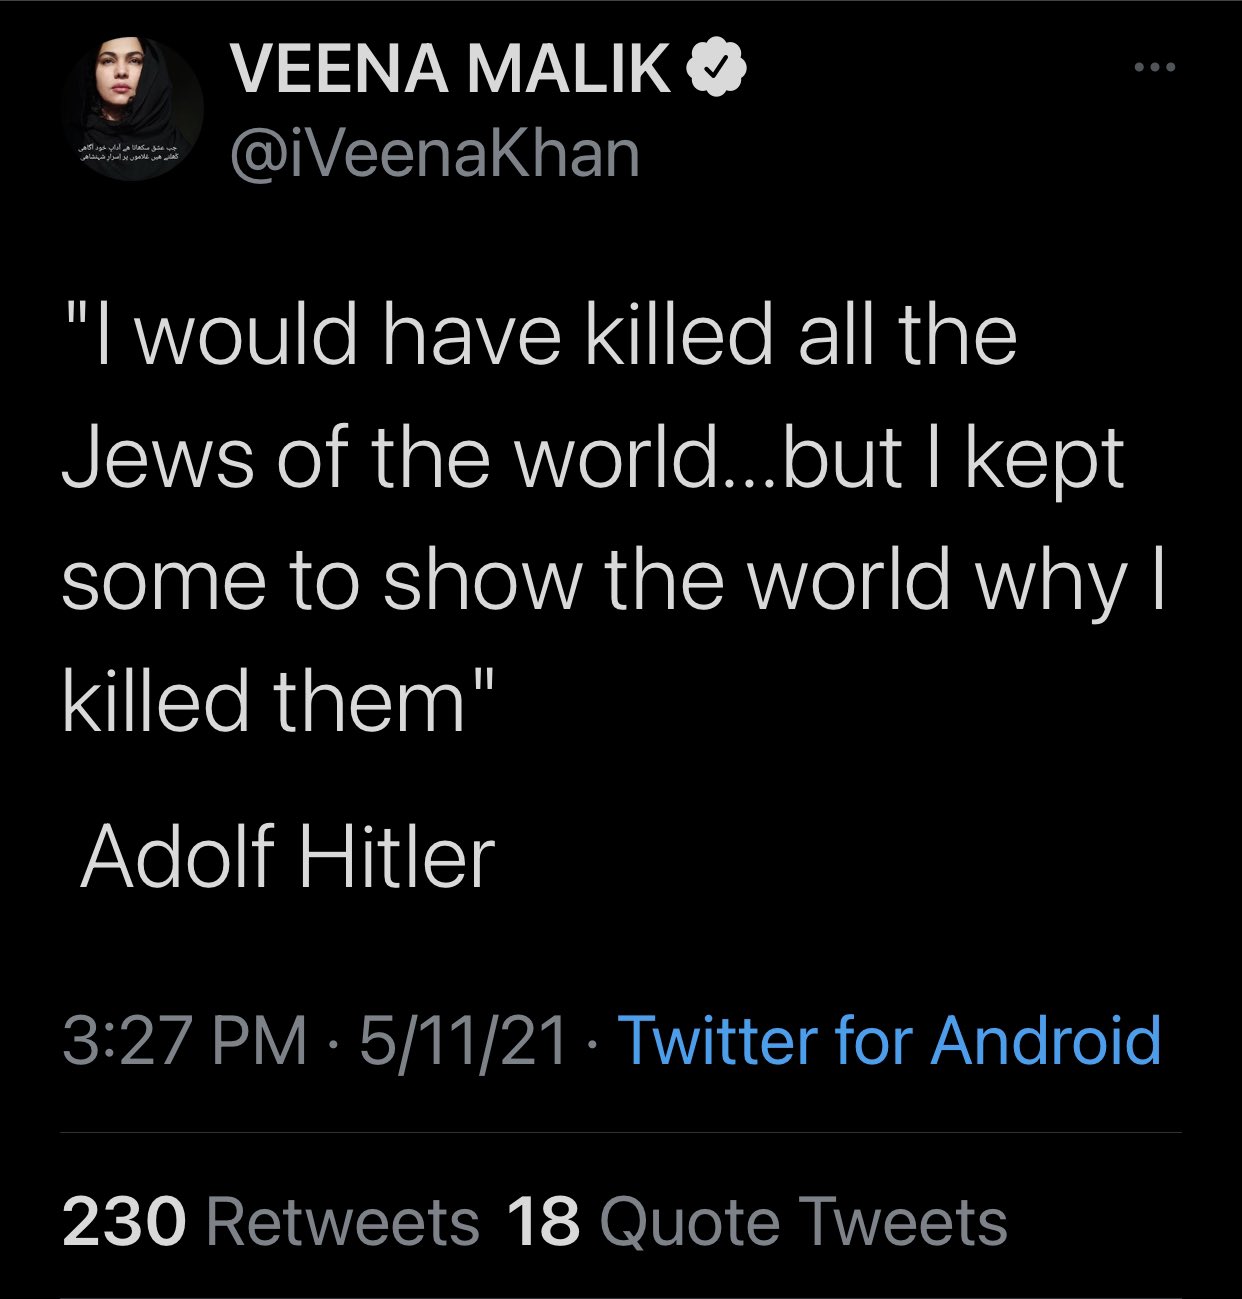Click the closing quotation mark of the tweet
The height and width of the screenshot is (1299, 1242).
482,678
